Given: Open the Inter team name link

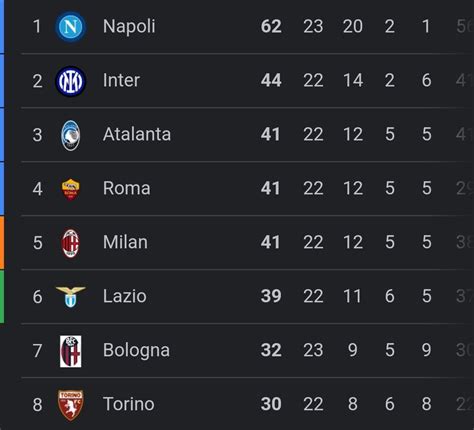Looking at the screenshot, I should click(121, 80).
